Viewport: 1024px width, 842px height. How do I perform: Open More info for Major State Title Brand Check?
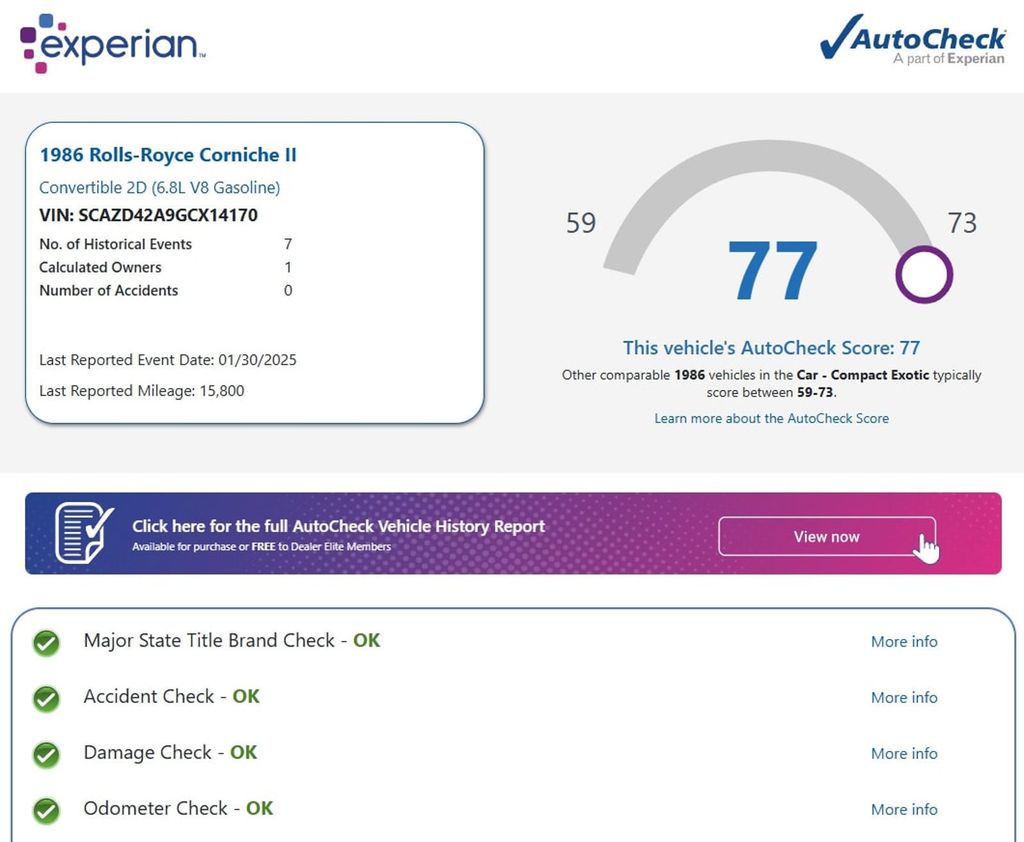(x=904, y=642)
